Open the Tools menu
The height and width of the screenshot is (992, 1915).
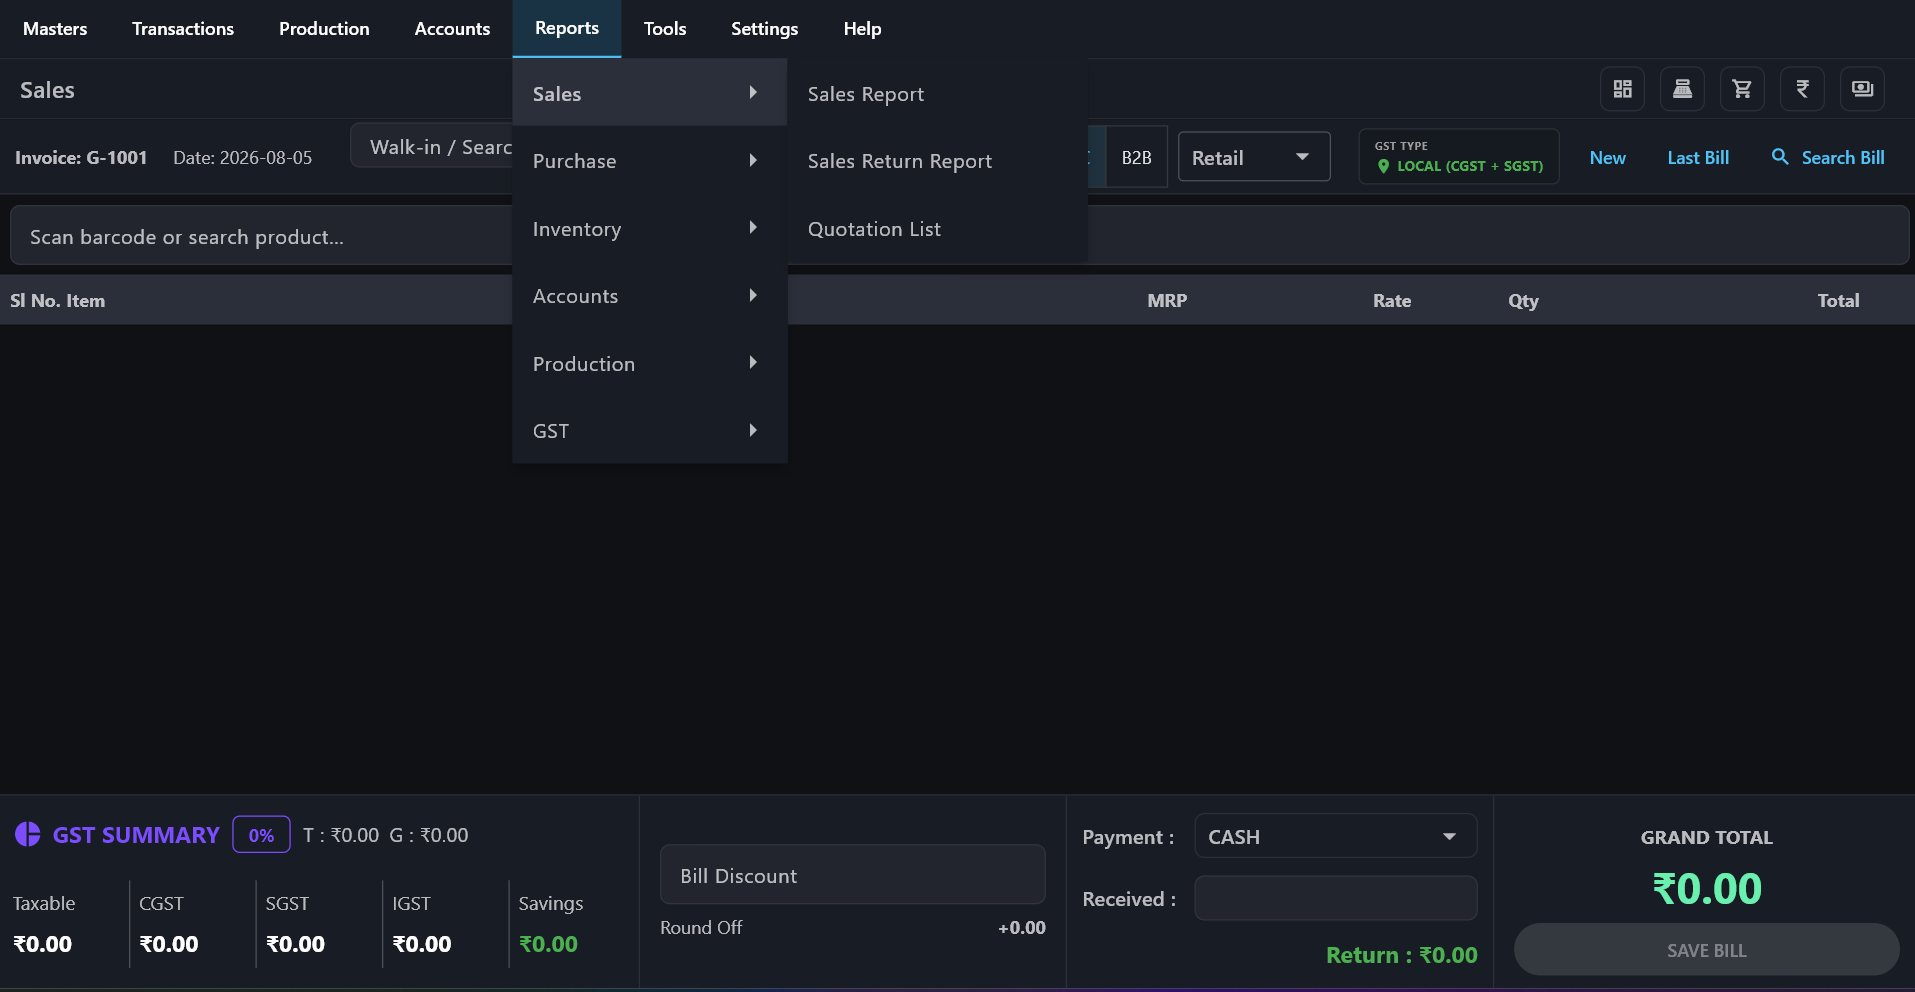665,28
